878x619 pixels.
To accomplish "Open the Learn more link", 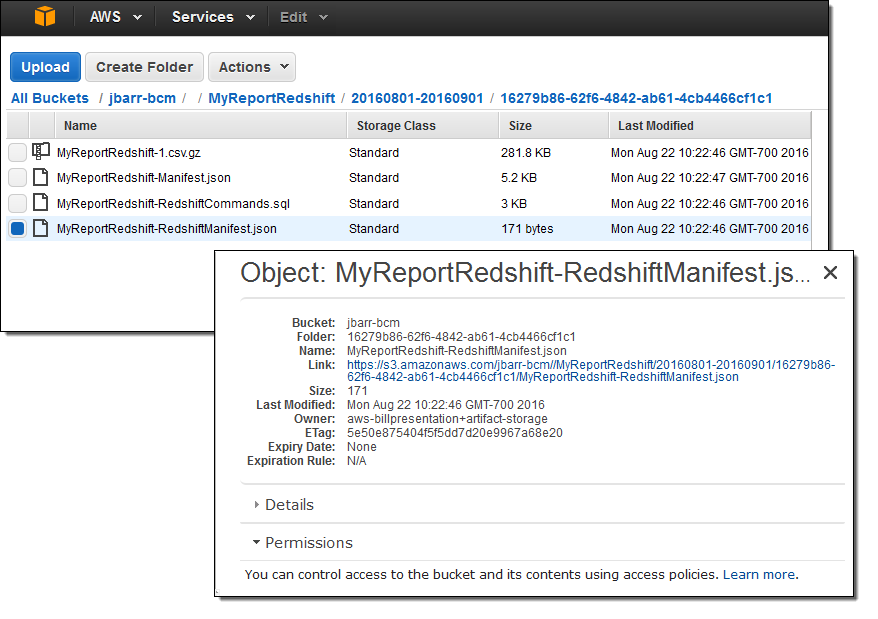I will pyautogui.click(x=759, y=575).
